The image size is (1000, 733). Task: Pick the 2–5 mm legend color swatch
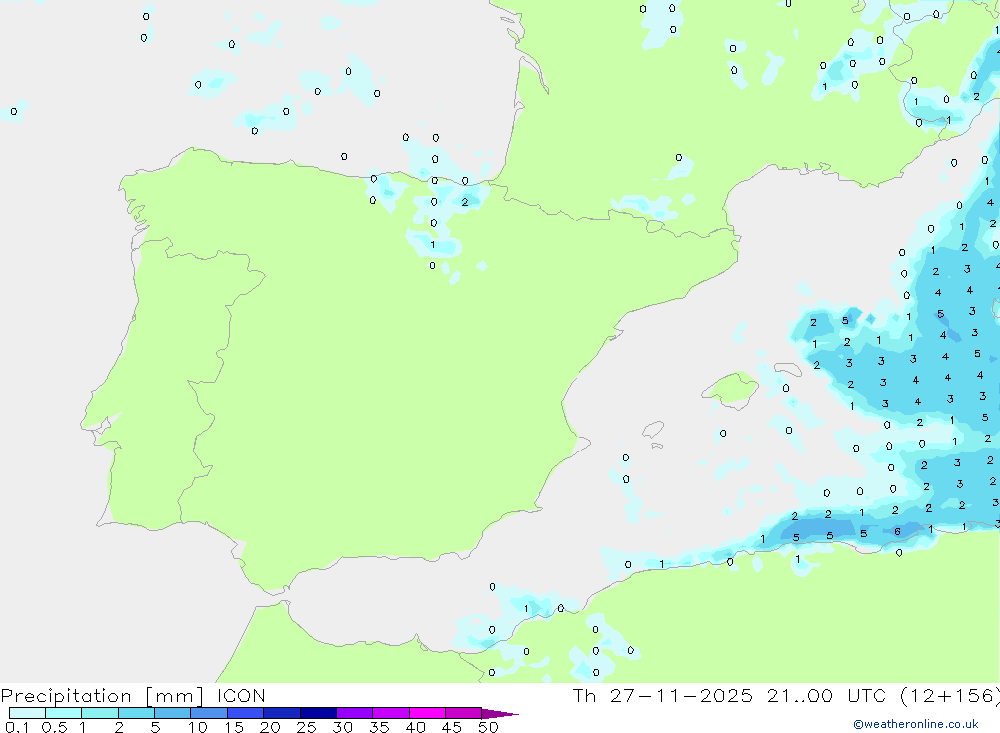point(136,713)
